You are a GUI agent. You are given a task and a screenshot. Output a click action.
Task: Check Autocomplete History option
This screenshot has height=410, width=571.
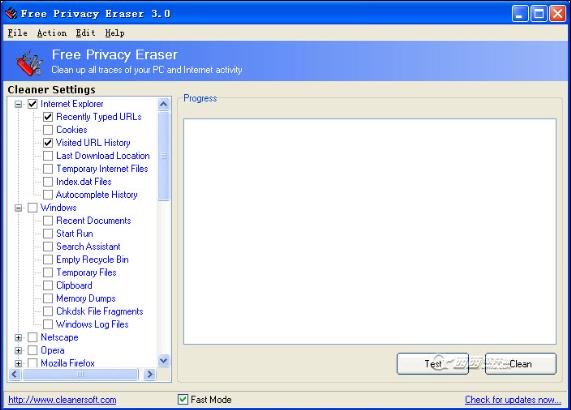pyautogui.click(x=48, y=195)
